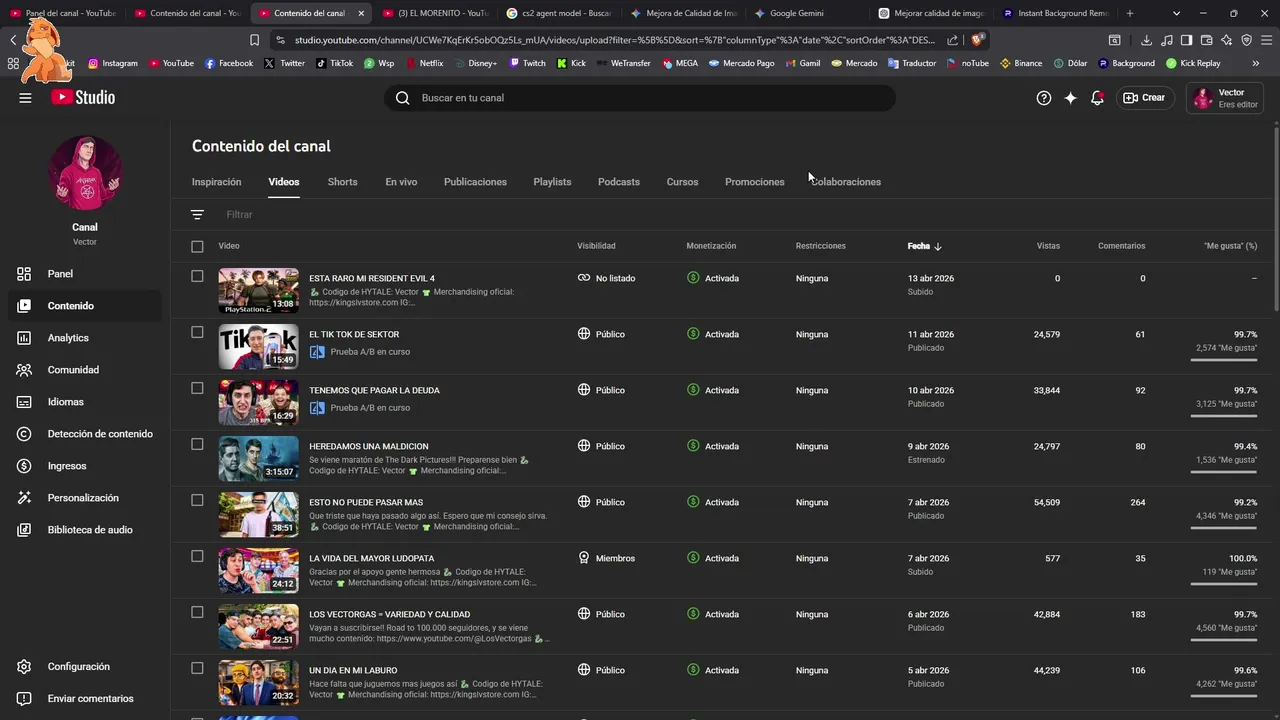The height and width of the screenshot is (720, 1280).
Task: Open the help question mark icon
Action: (x=1044, y=98)
